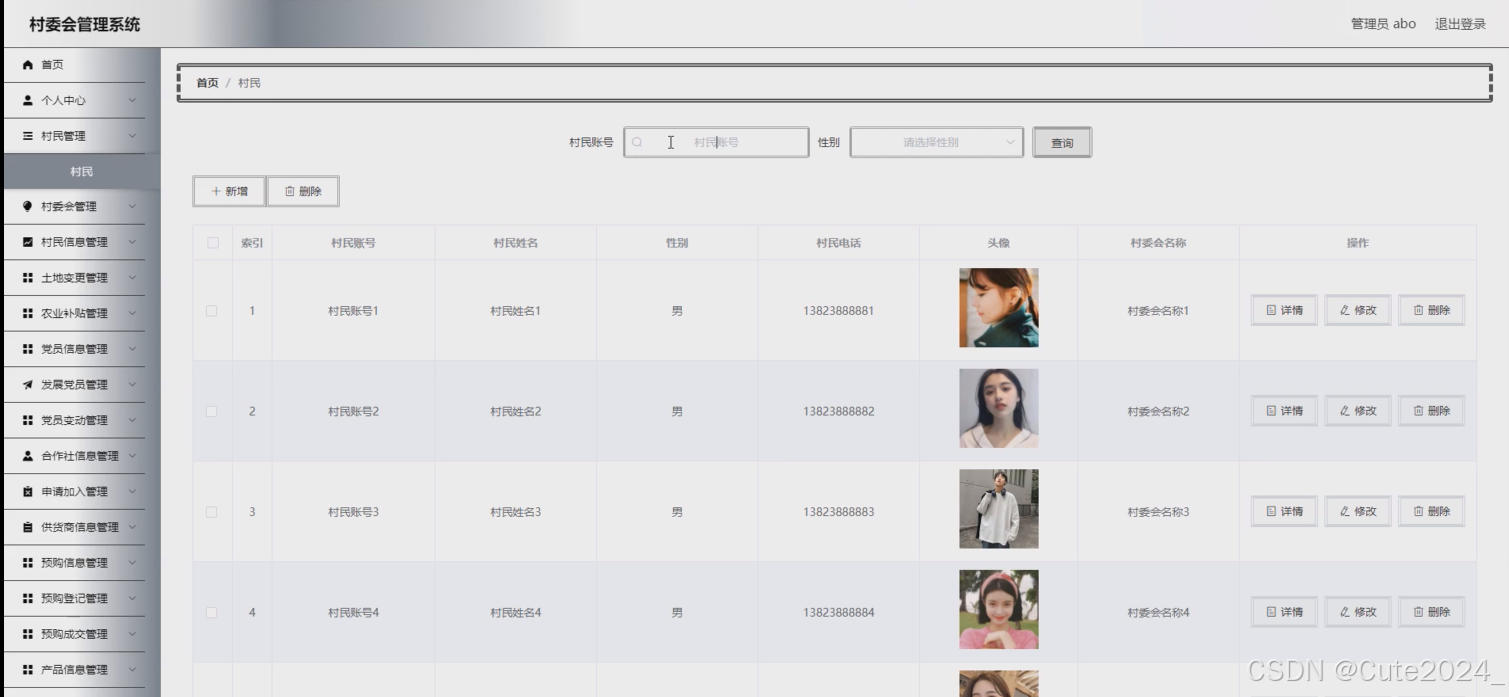Click the clipboard icon next to 申请加入管理

[28, 492]
